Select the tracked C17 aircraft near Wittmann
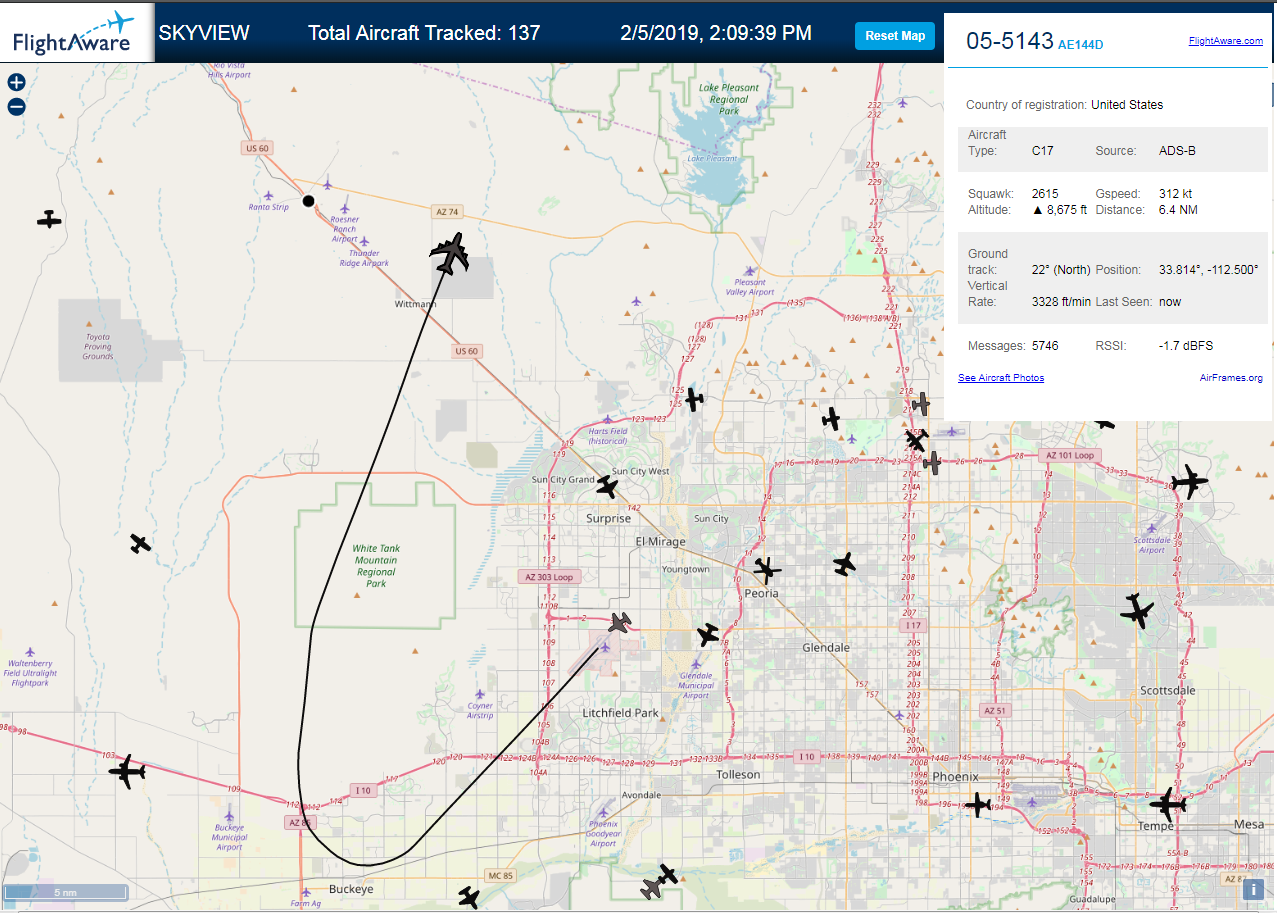Screen dimensions: 1277x913 pyautogui.click(x=451, y=254)
